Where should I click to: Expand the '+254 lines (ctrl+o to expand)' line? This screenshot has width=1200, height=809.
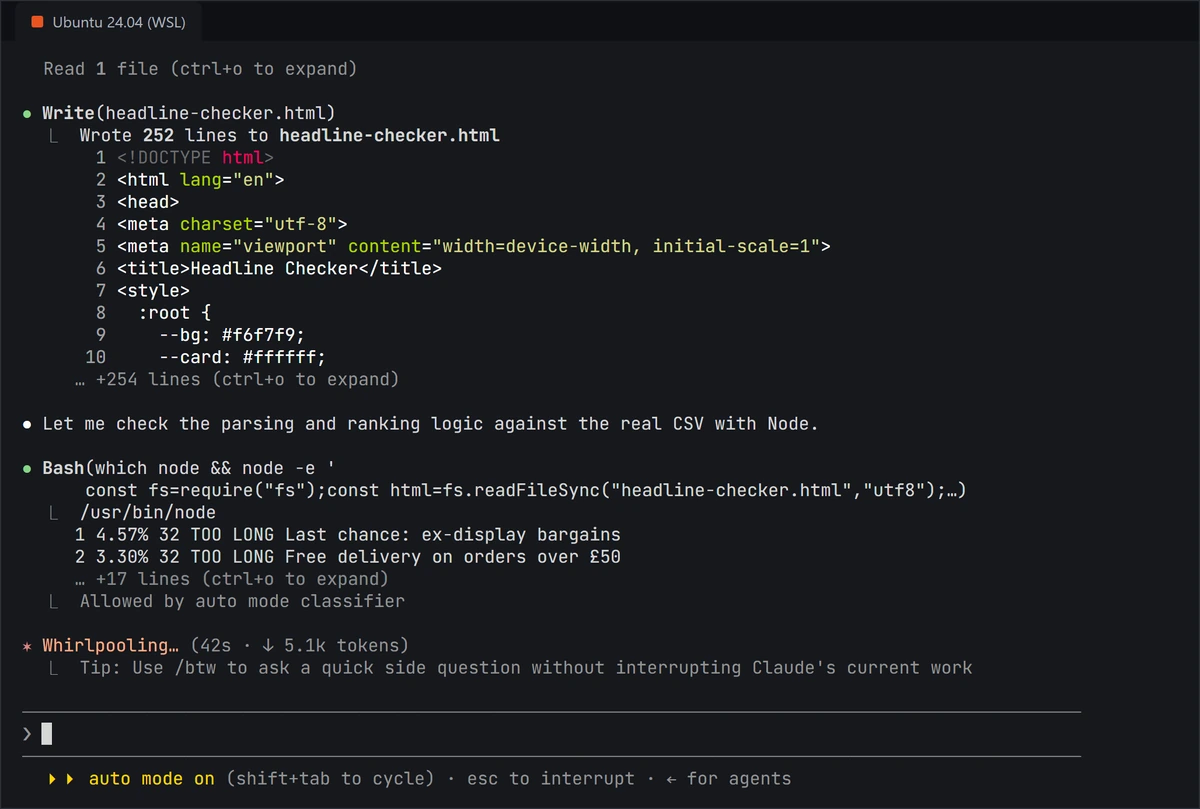coord(237,379)
